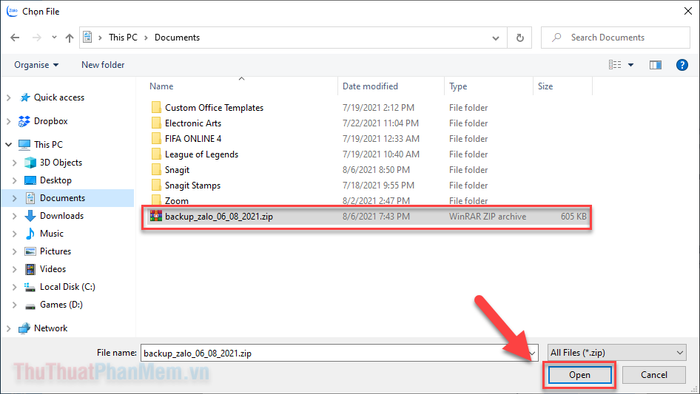Change view with the view icon
Image resolution: width=700 pixels, height=394 pixels.
point(615,65)
